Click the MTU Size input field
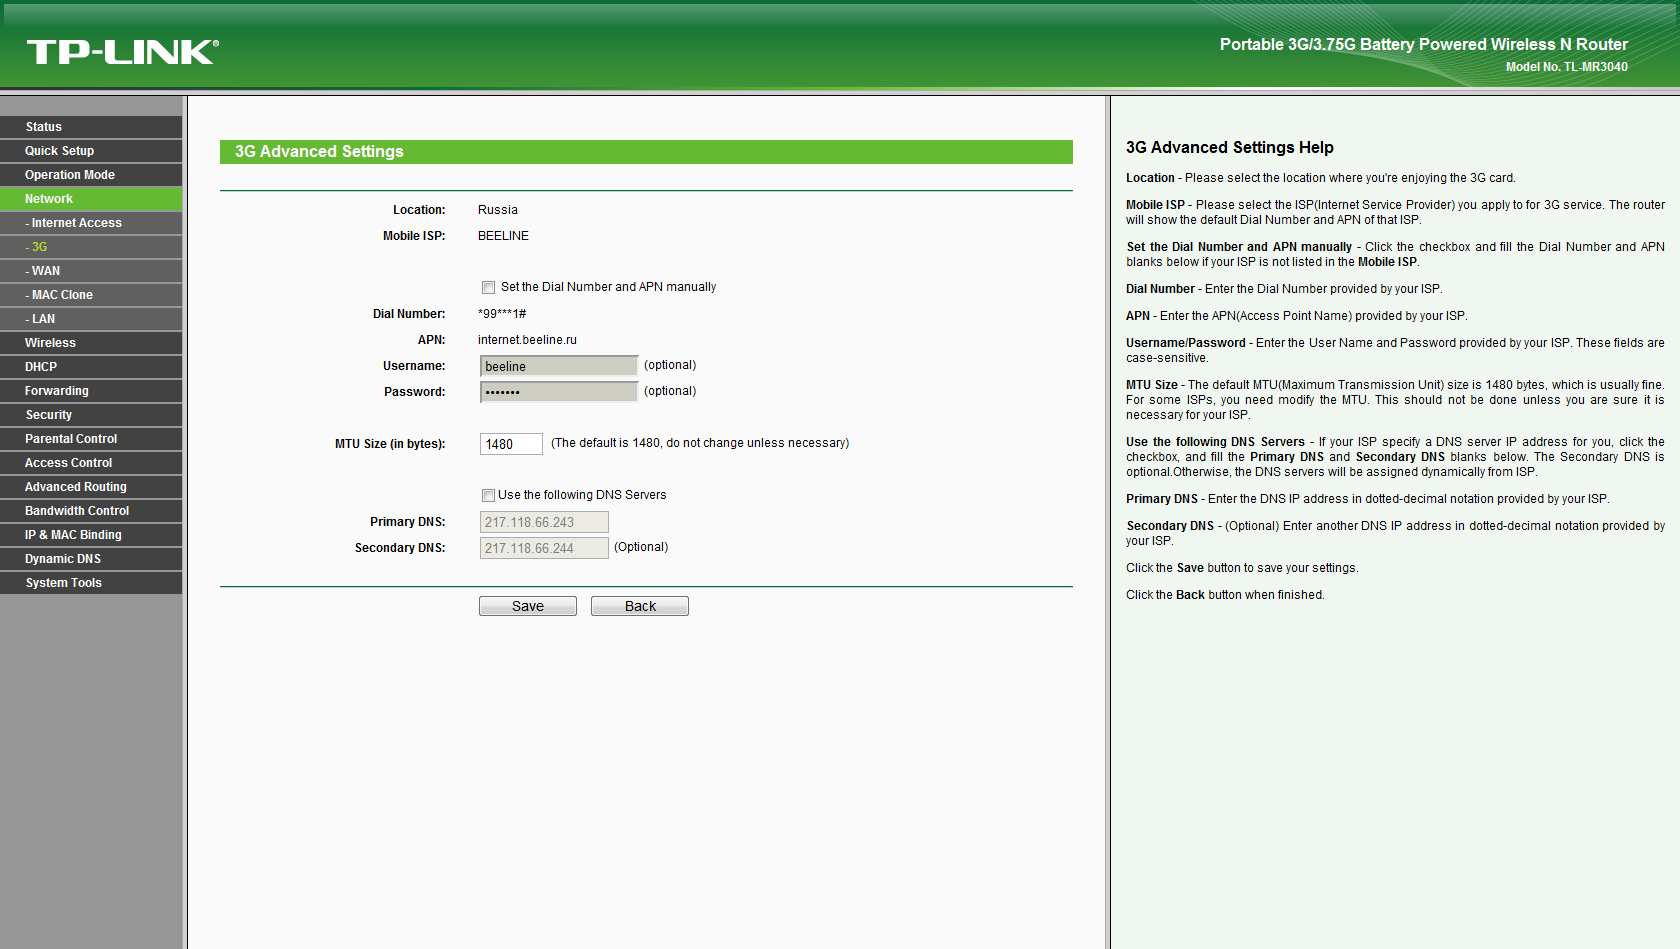 (x=511, y=444)
